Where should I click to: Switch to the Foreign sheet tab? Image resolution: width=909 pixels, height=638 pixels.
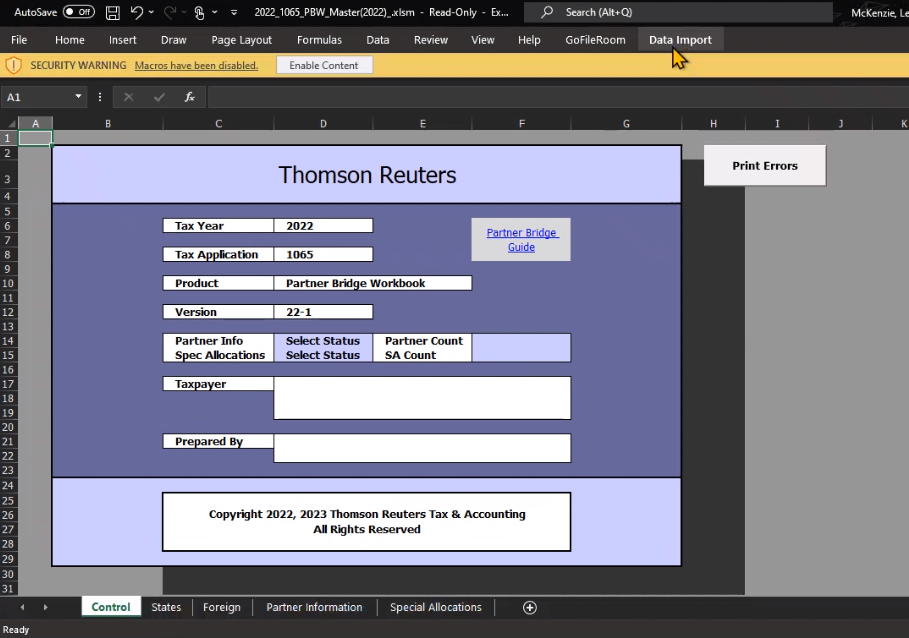[221, 607]
